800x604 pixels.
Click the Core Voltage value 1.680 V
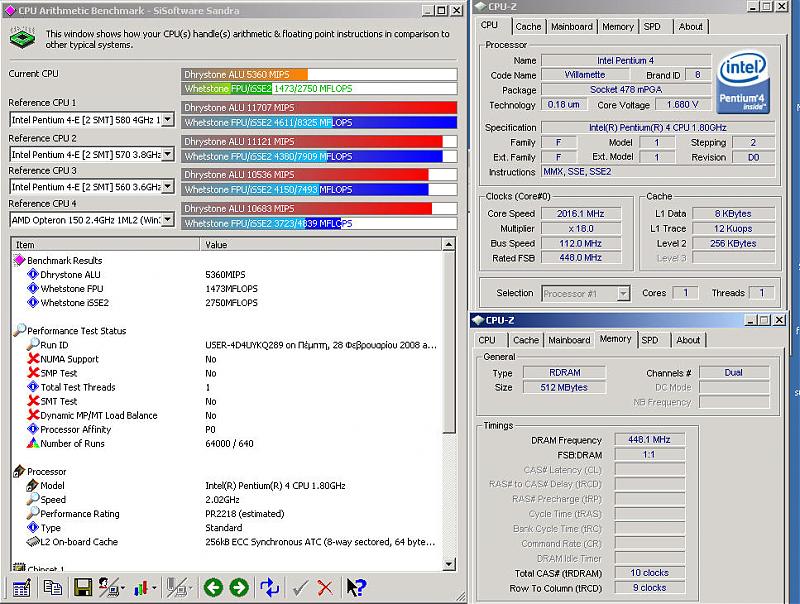(683, 105)
